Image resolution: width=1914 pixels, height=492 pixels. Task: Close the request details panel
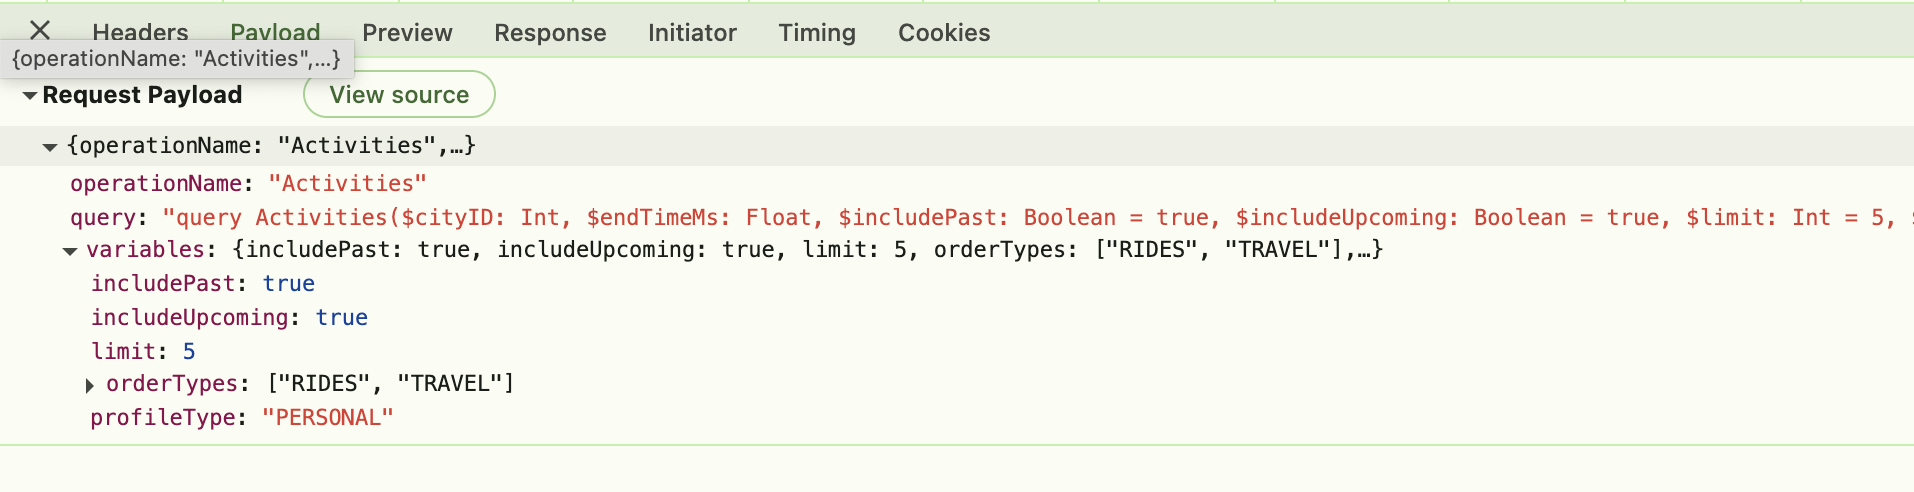coord(40,30)
